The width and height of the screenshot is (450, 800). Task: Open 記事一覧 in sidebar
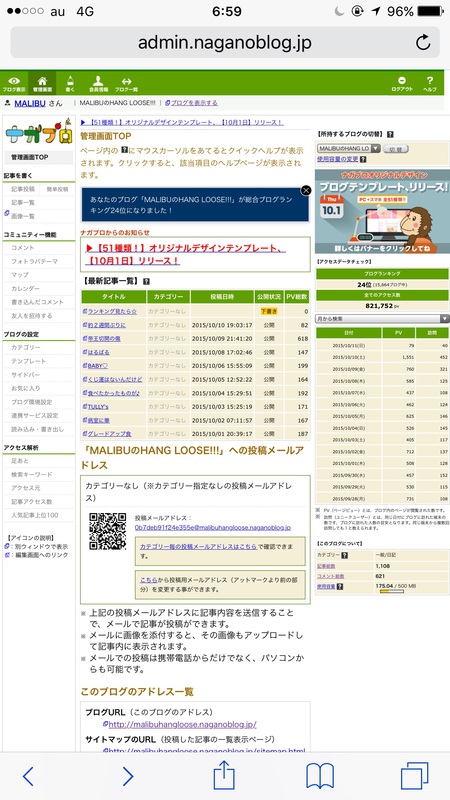tap(23, 203)
